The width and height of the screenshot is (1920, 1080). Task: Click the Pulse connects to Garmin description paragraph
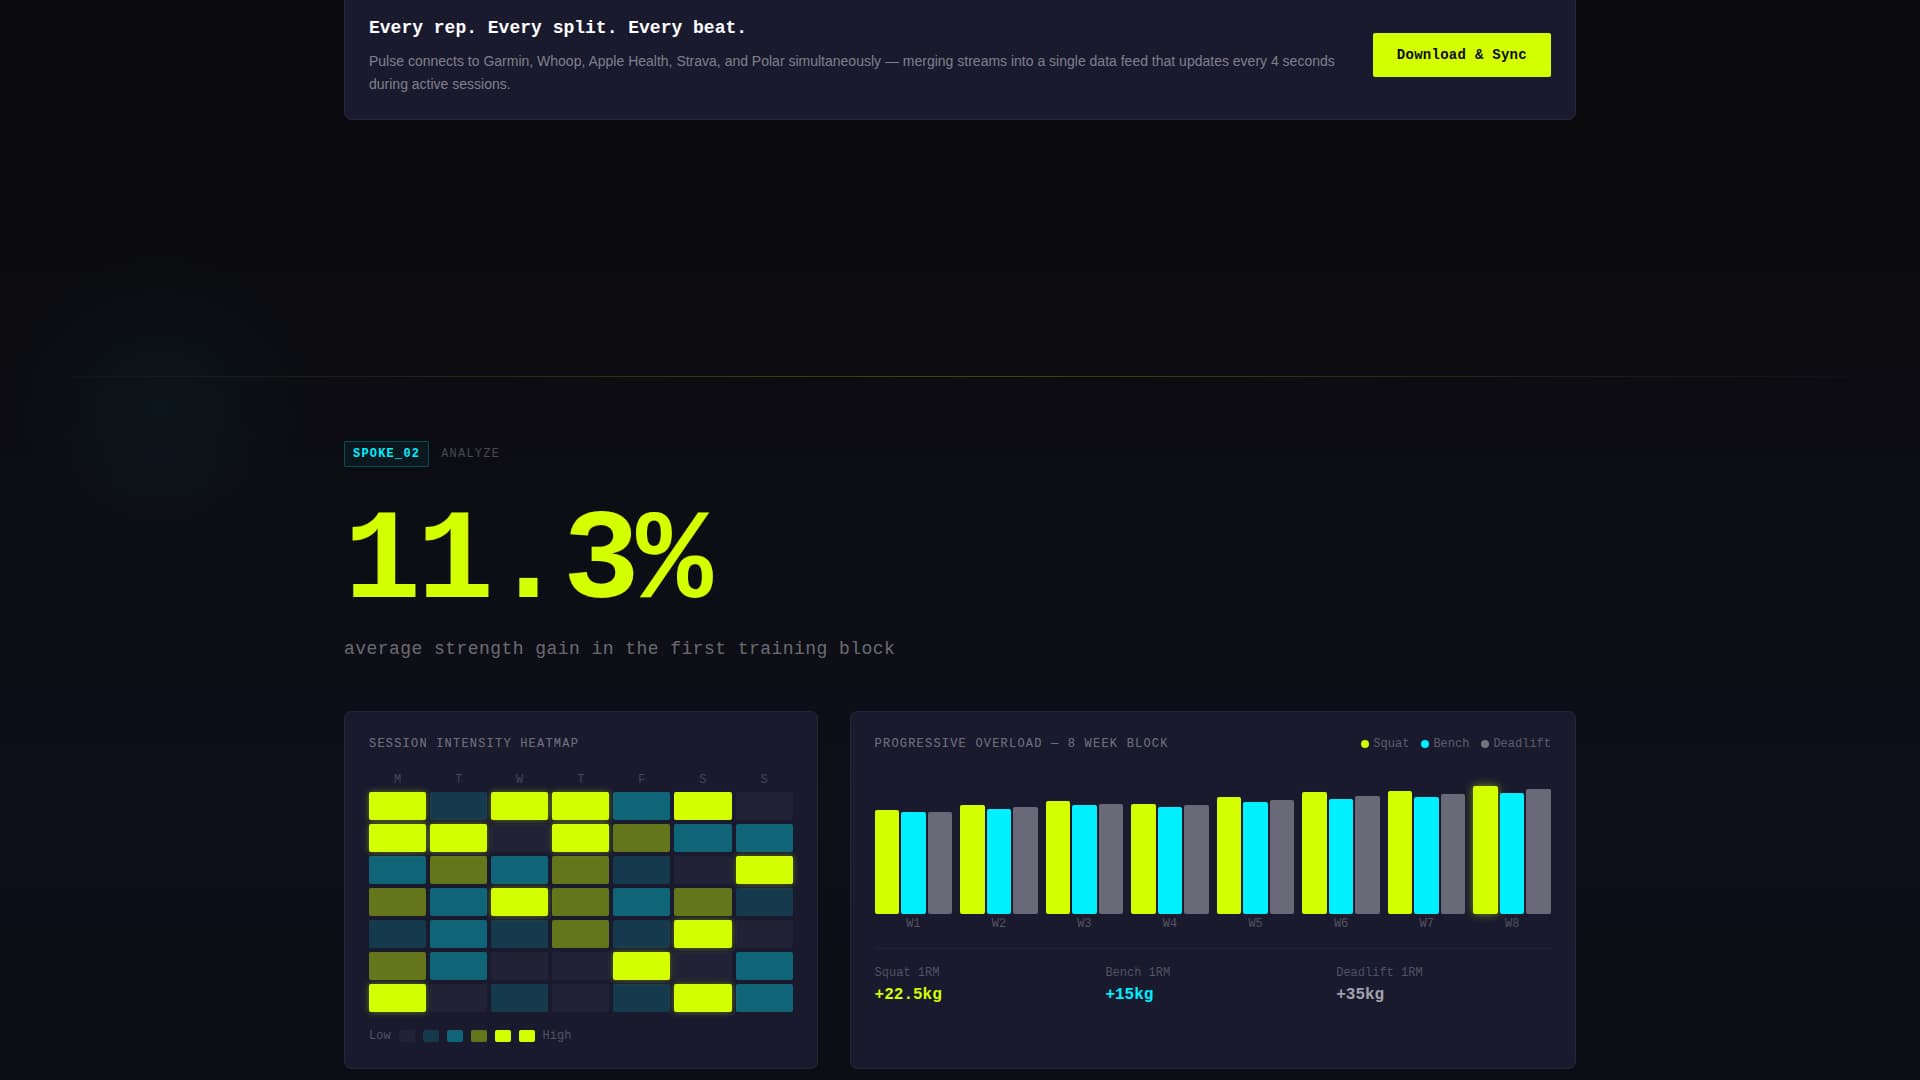pyautogui.click(x=852, y=72)
